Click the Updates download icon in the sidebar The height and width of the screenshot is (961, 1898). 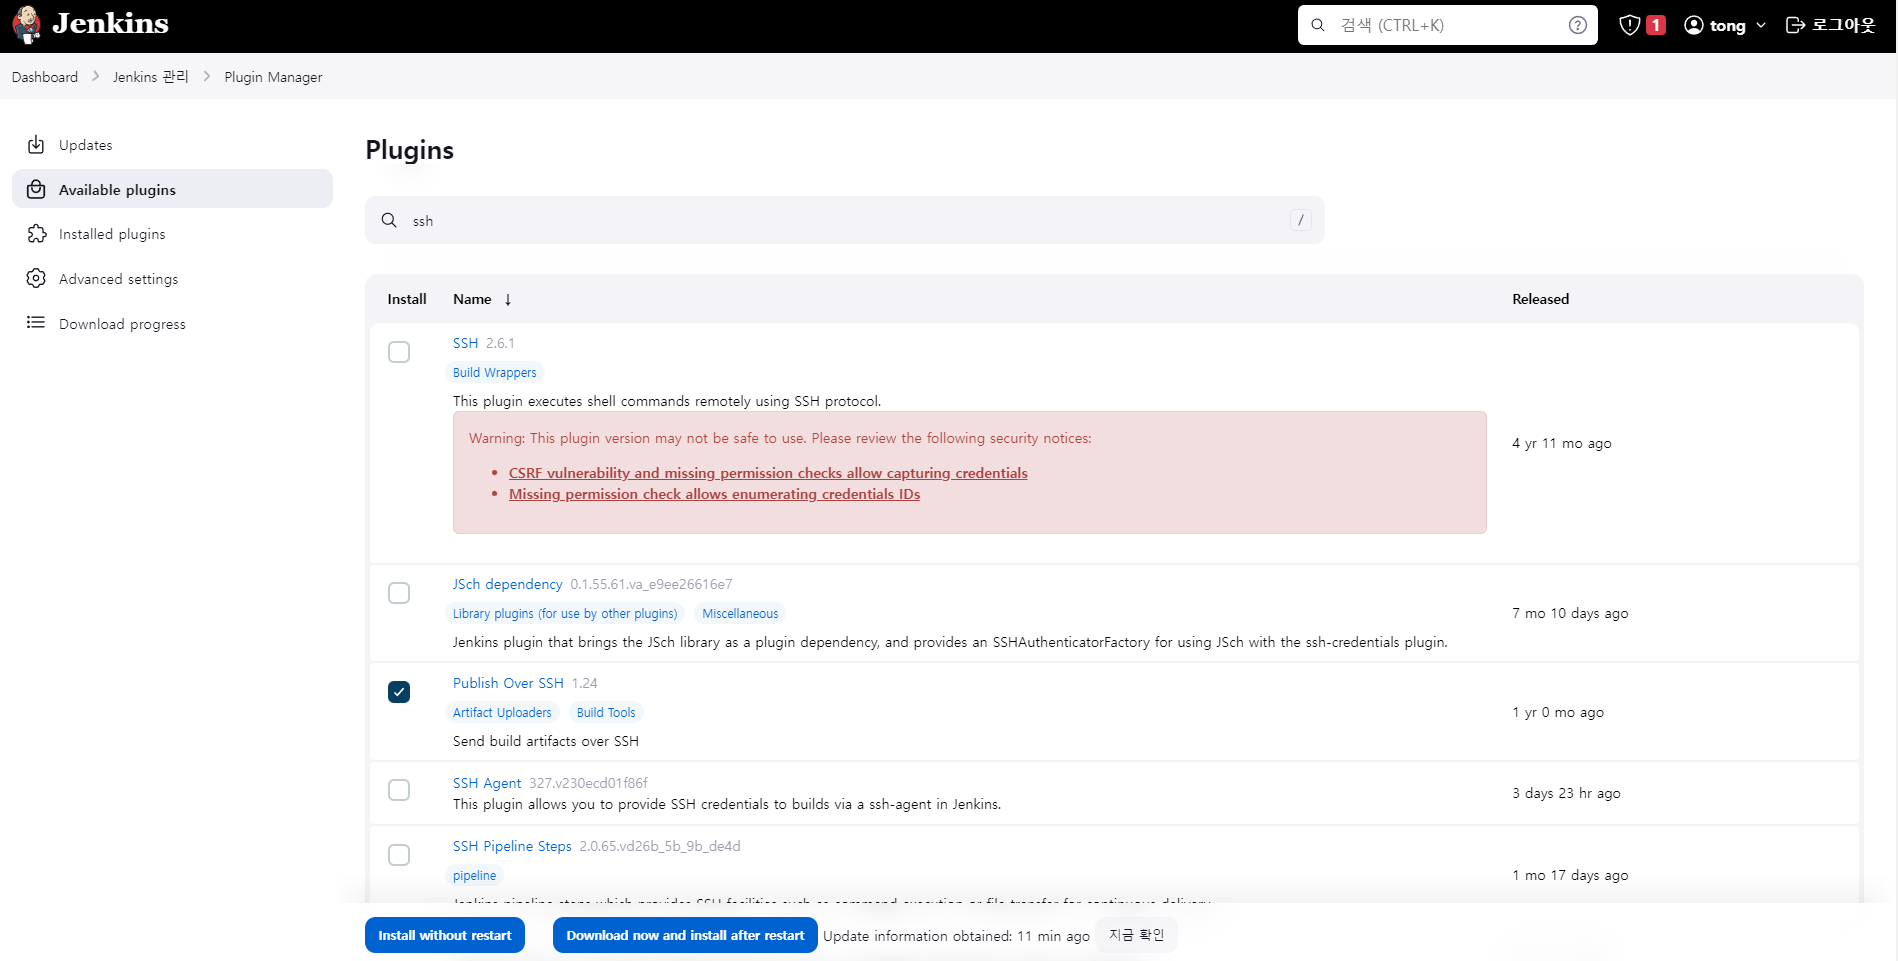(x=36, y=145)
